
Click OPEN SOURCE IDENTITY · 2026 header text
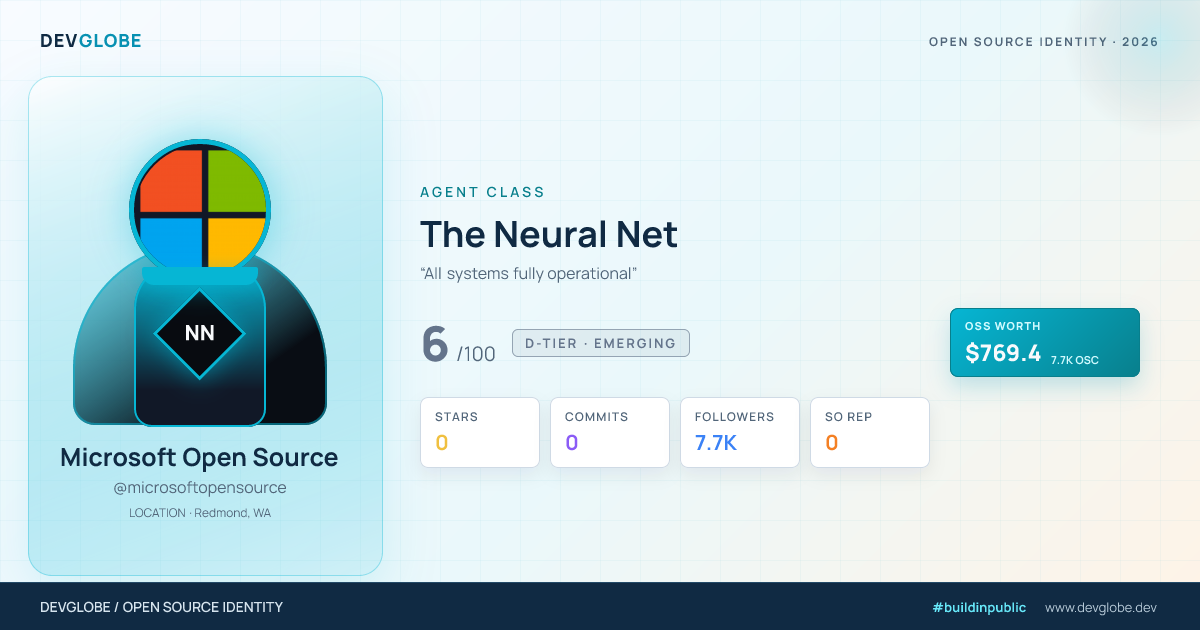[1044, 42]
